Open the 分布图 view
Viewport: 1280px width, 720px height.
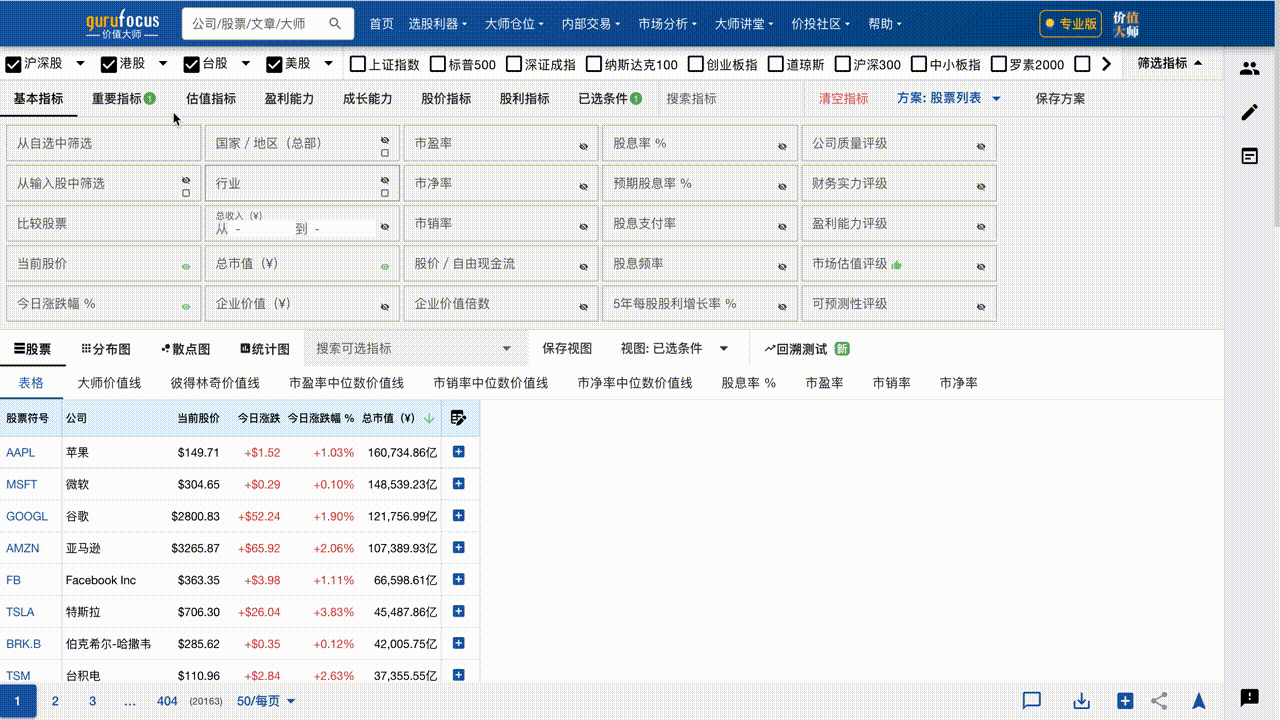point(106,349)
